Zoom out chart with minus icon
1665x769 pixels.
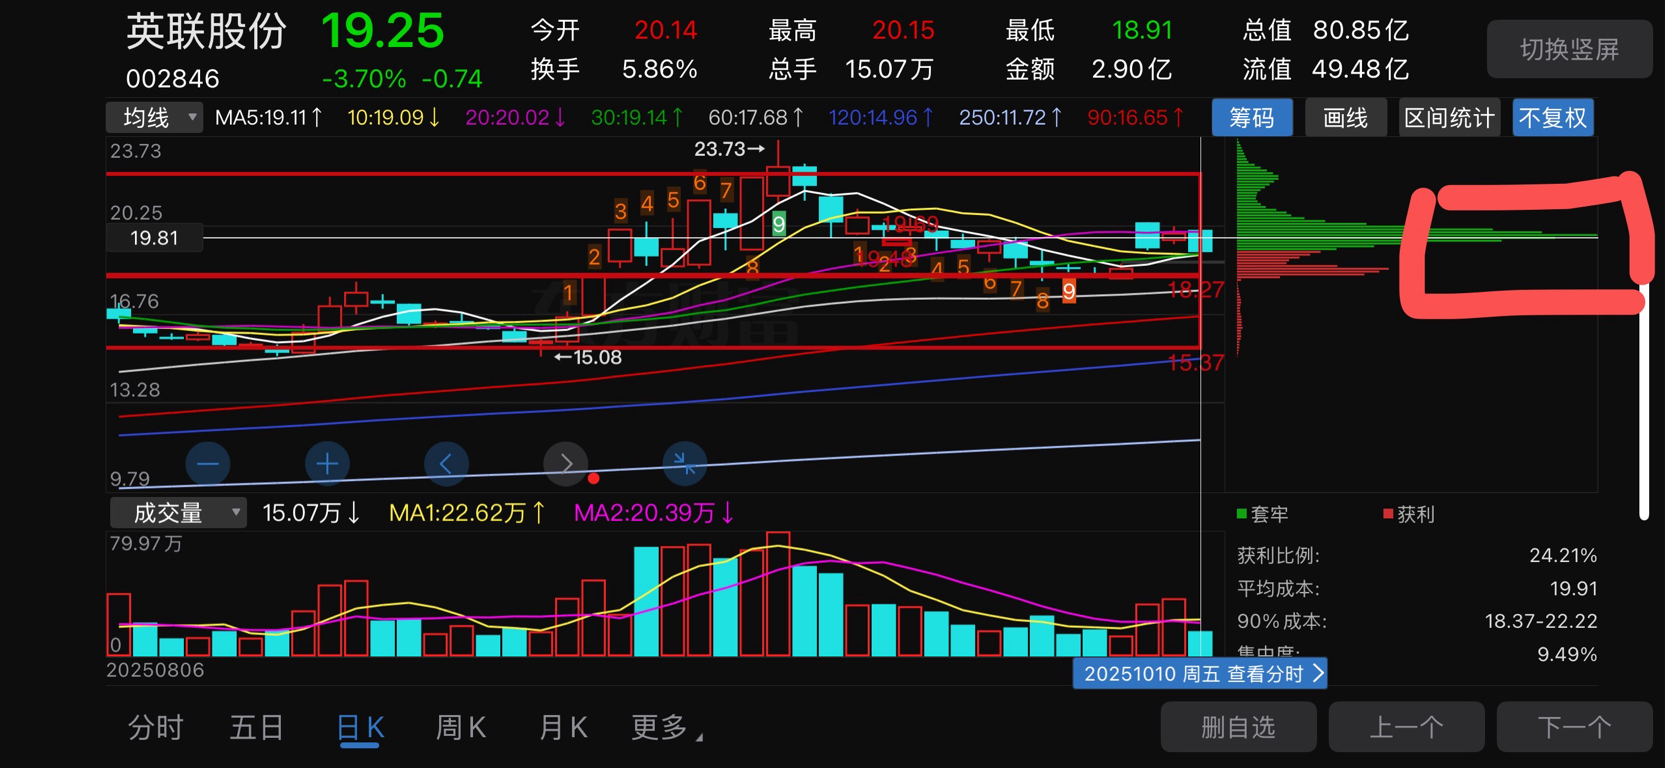pyautogui.click(x=208, y=464)
